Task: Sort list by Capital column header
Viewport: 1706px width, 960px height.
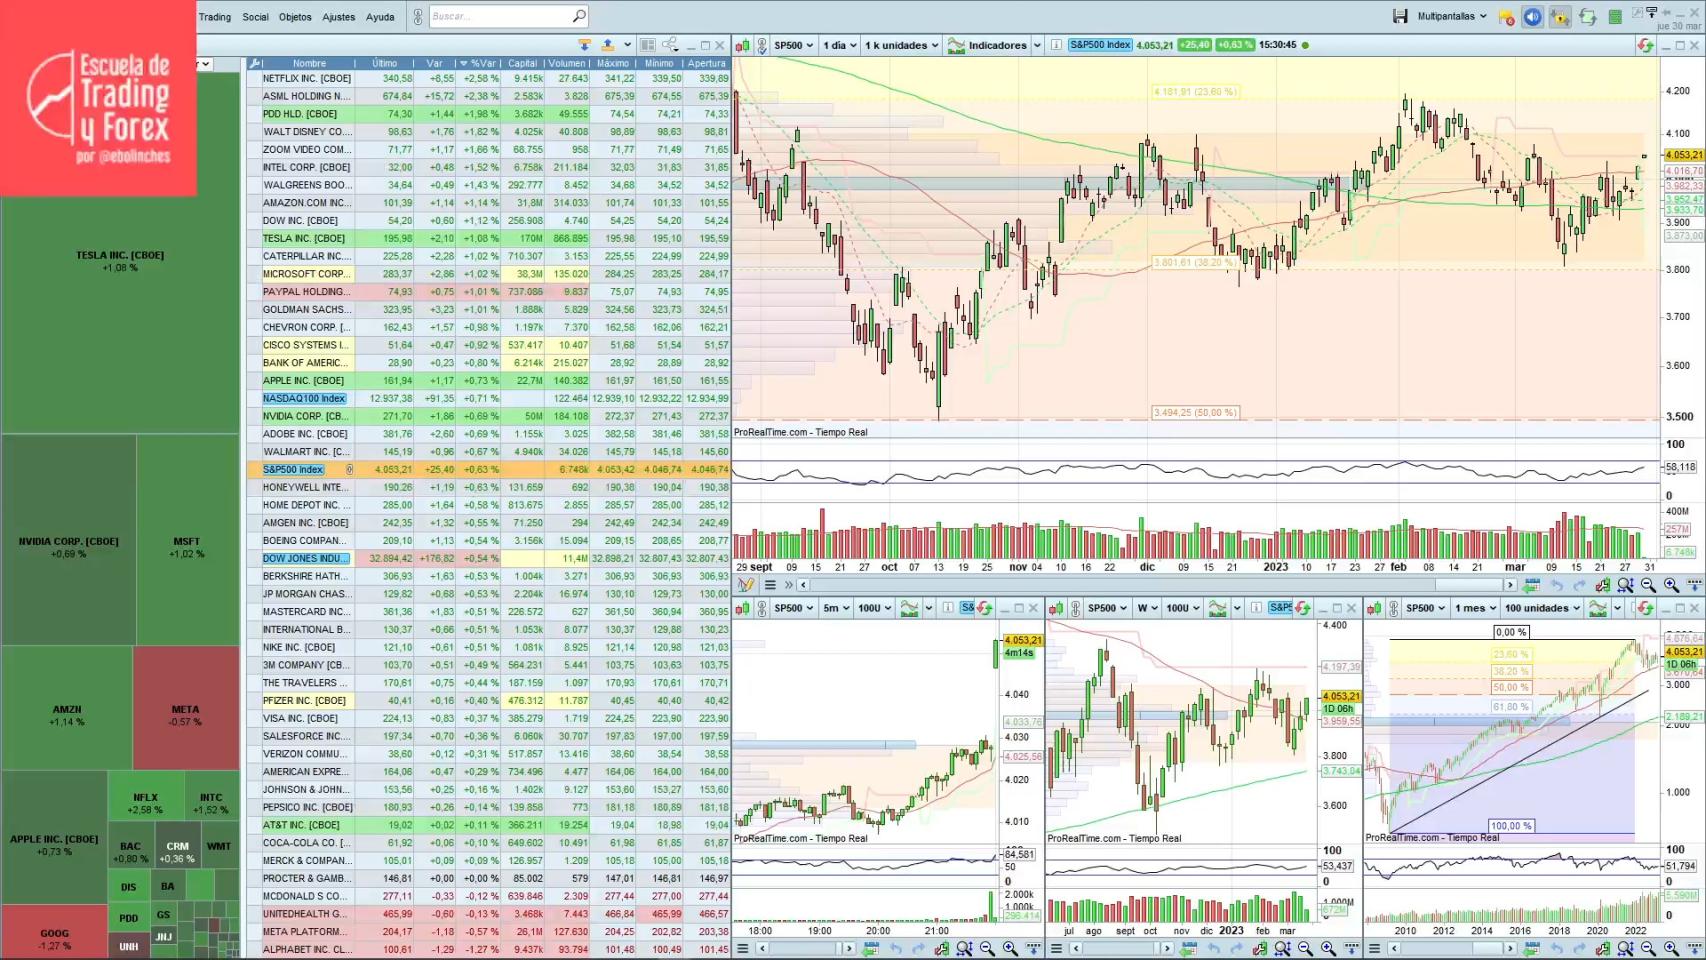Action: pyautogui.click(x=523, y=63)
